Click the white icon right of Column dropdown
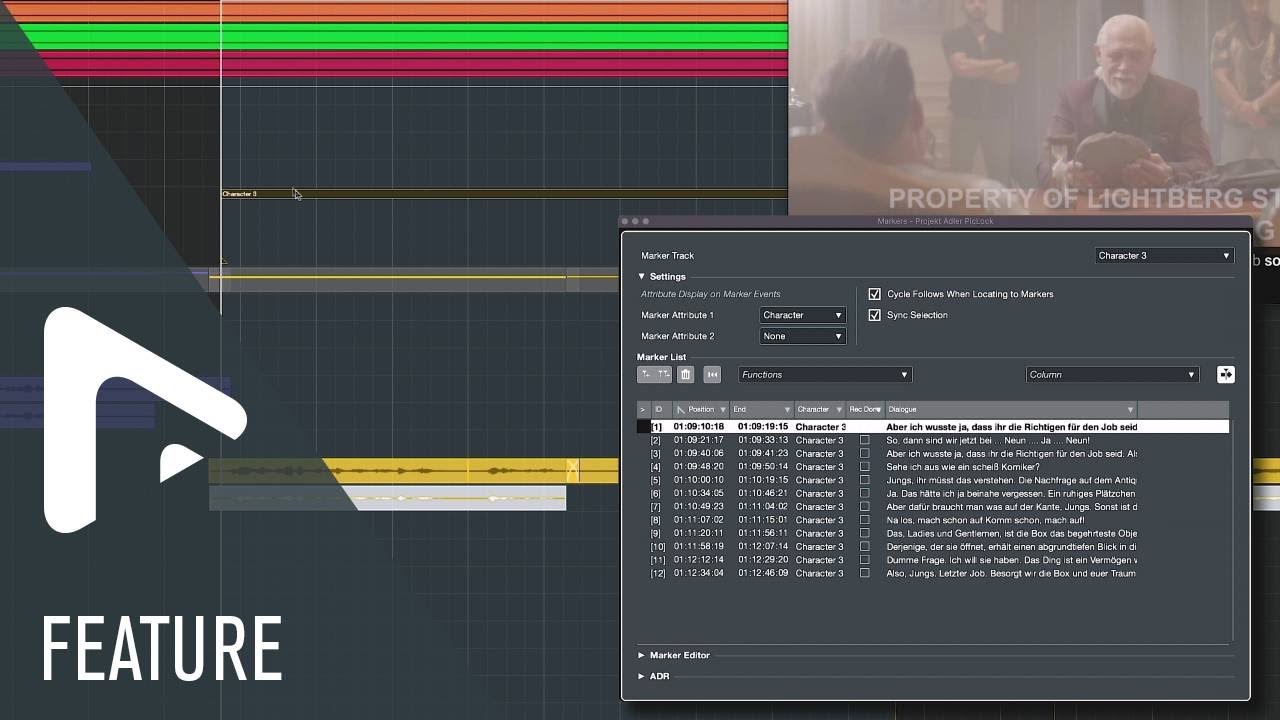This screenshot has width=1280, height=720. pyautogui.click(x=1225, y=374)
